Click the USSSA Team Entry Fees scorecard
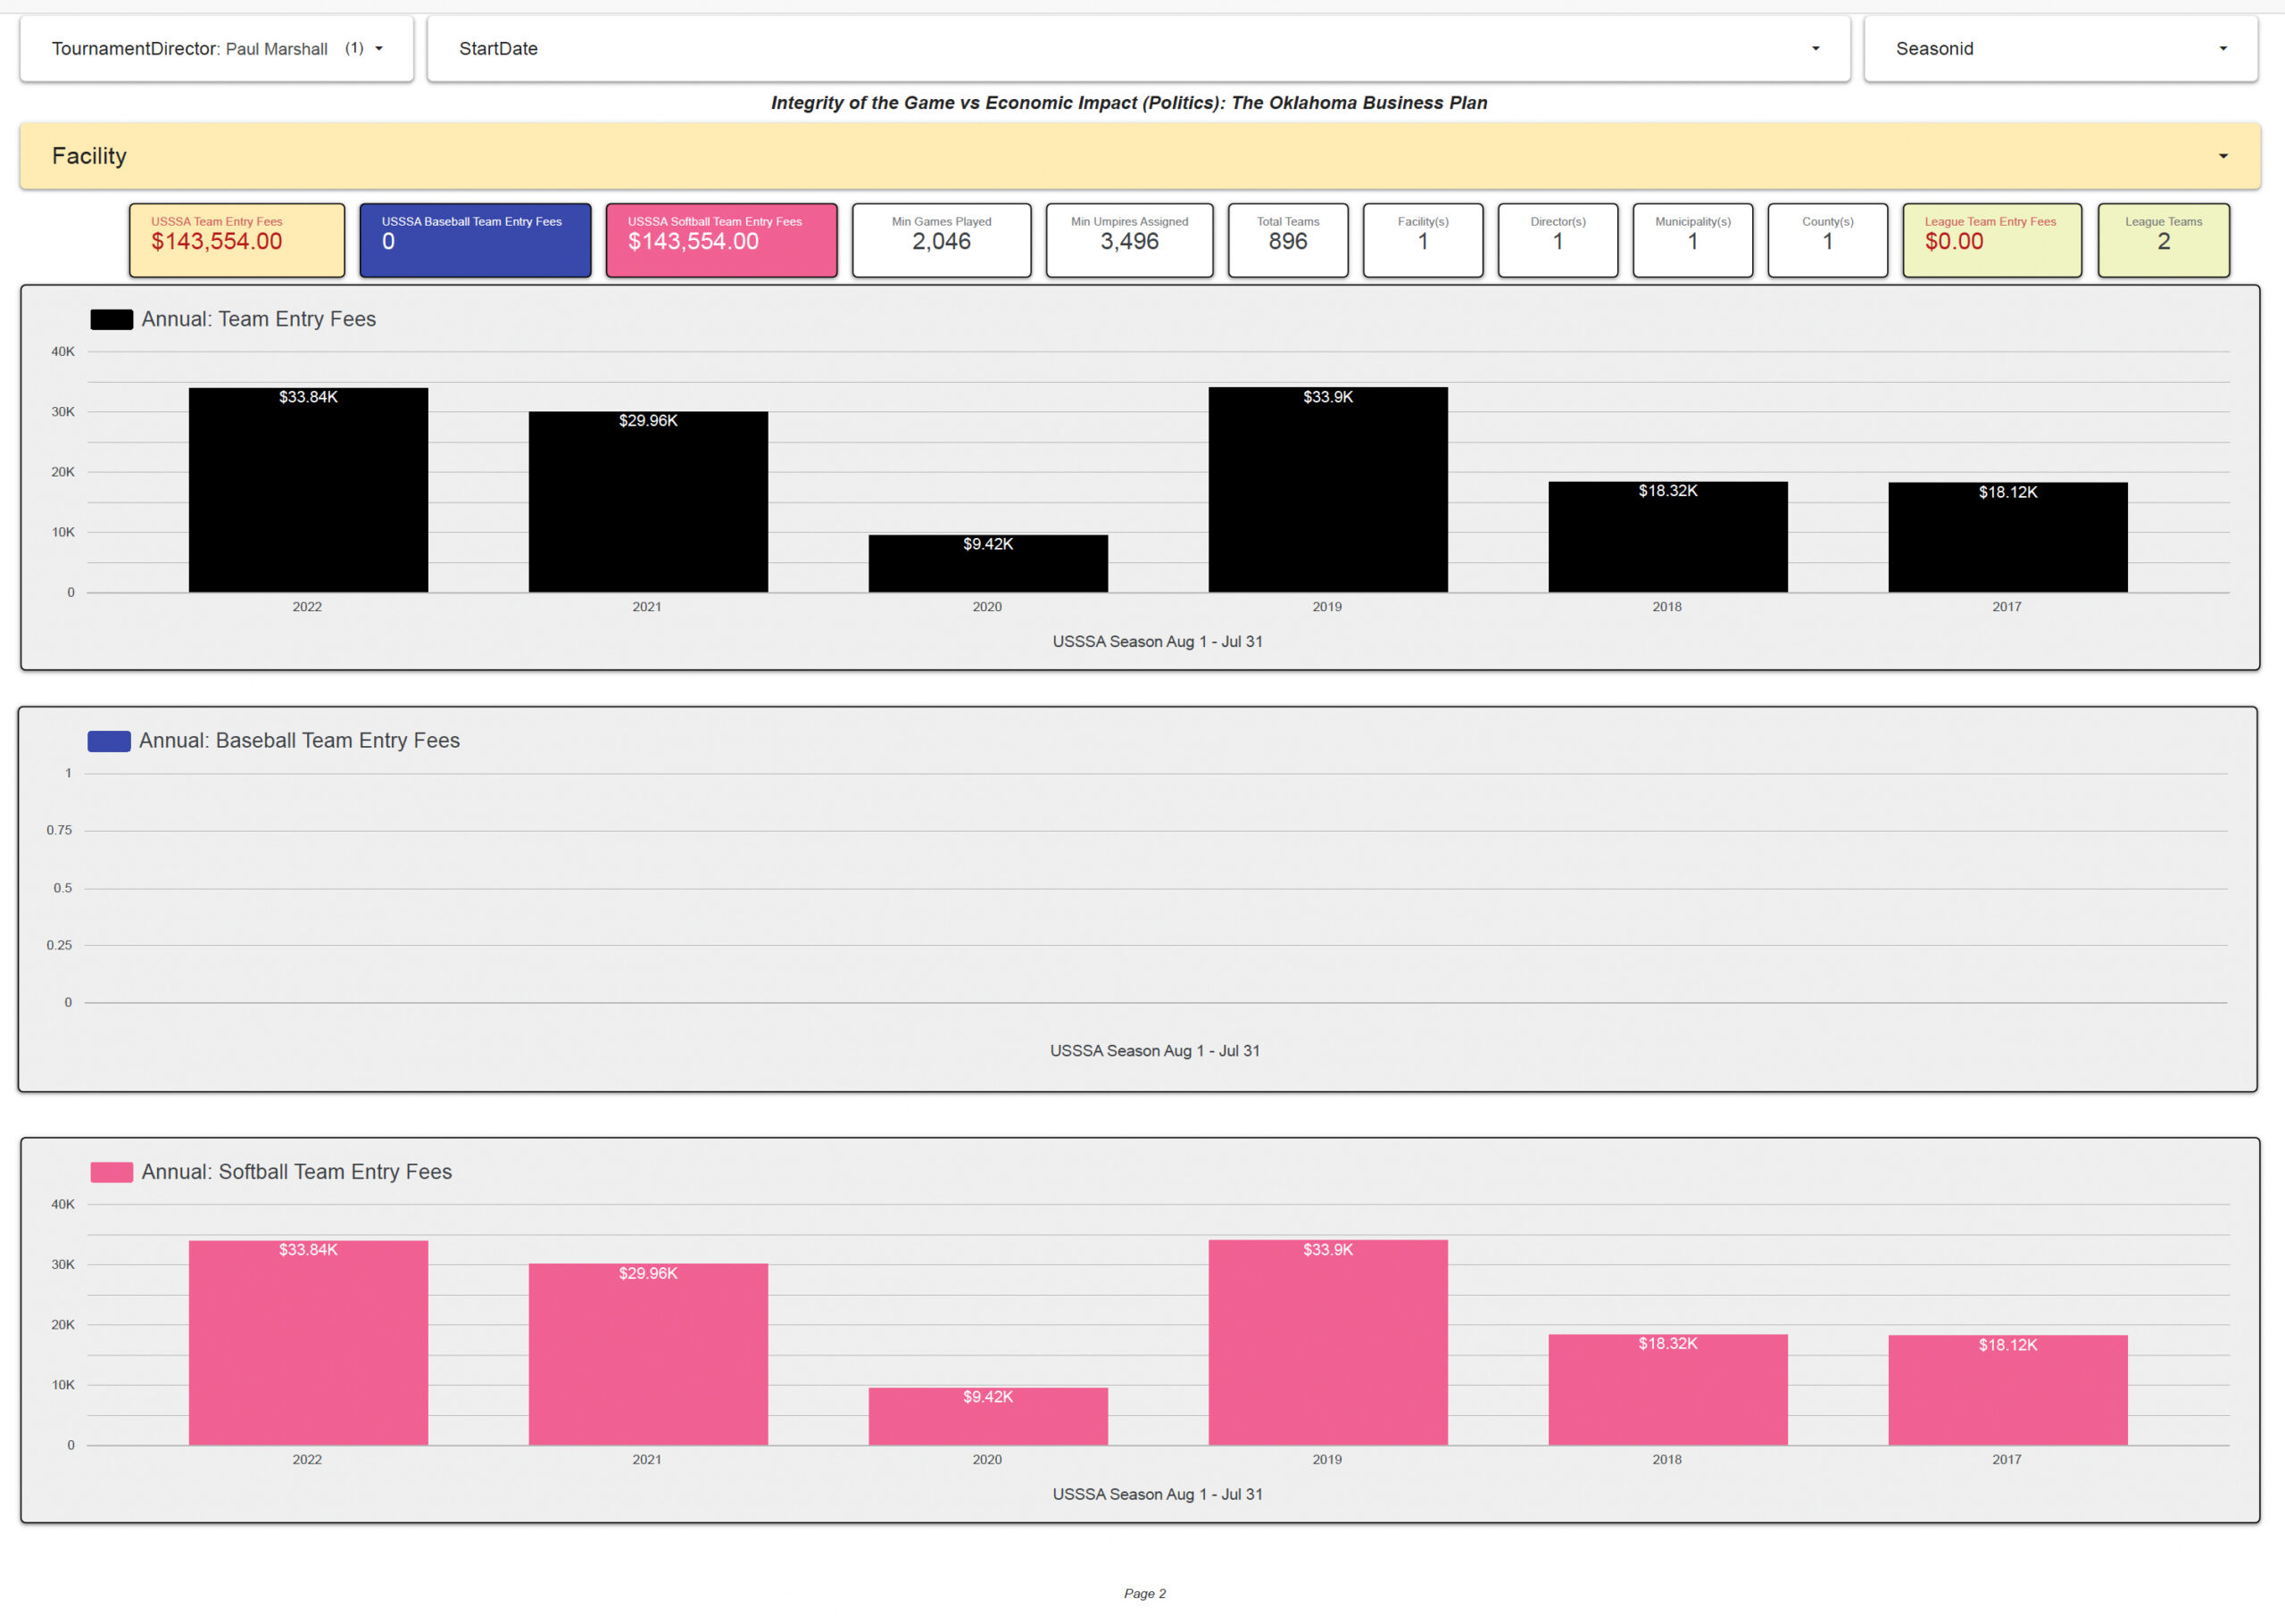The image size is (2285, 1624). 237,240
